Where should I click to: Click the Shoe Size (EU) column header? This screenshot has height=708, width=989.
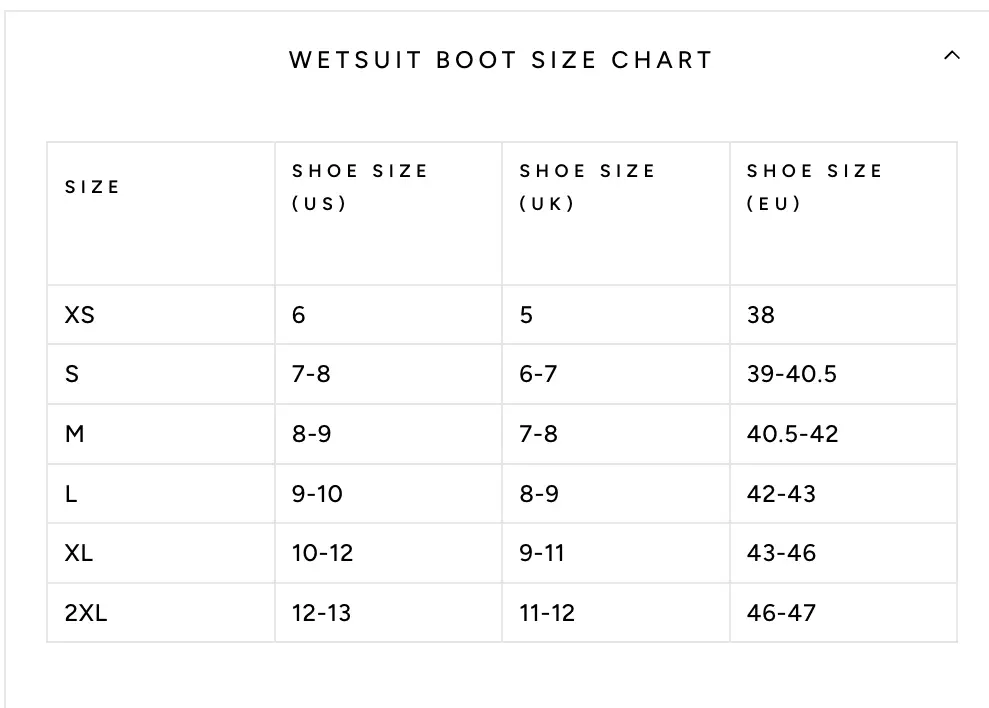814,187
